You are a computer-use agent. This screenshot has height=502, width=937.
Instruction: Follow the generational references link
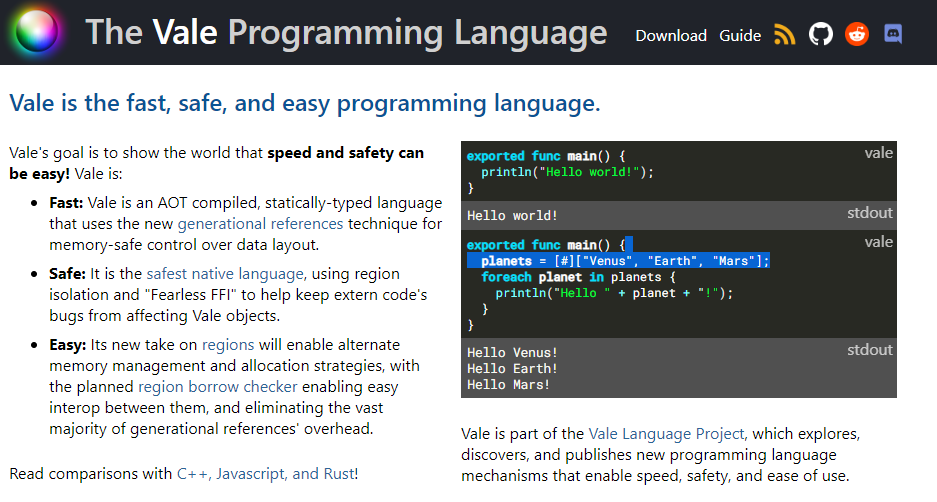pyautogui.click(x=260, y=224)
